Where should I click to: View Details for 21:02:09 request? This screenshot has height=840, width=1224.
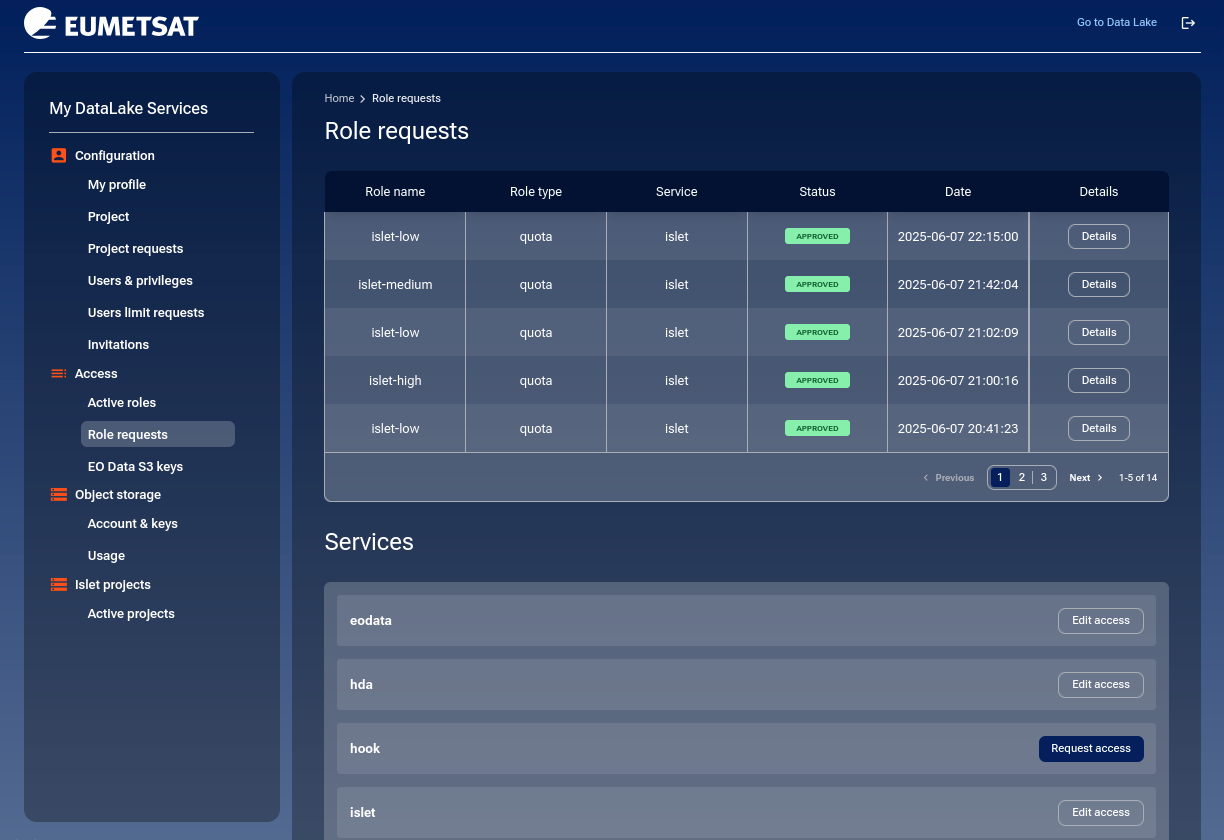pos(1099,333)
